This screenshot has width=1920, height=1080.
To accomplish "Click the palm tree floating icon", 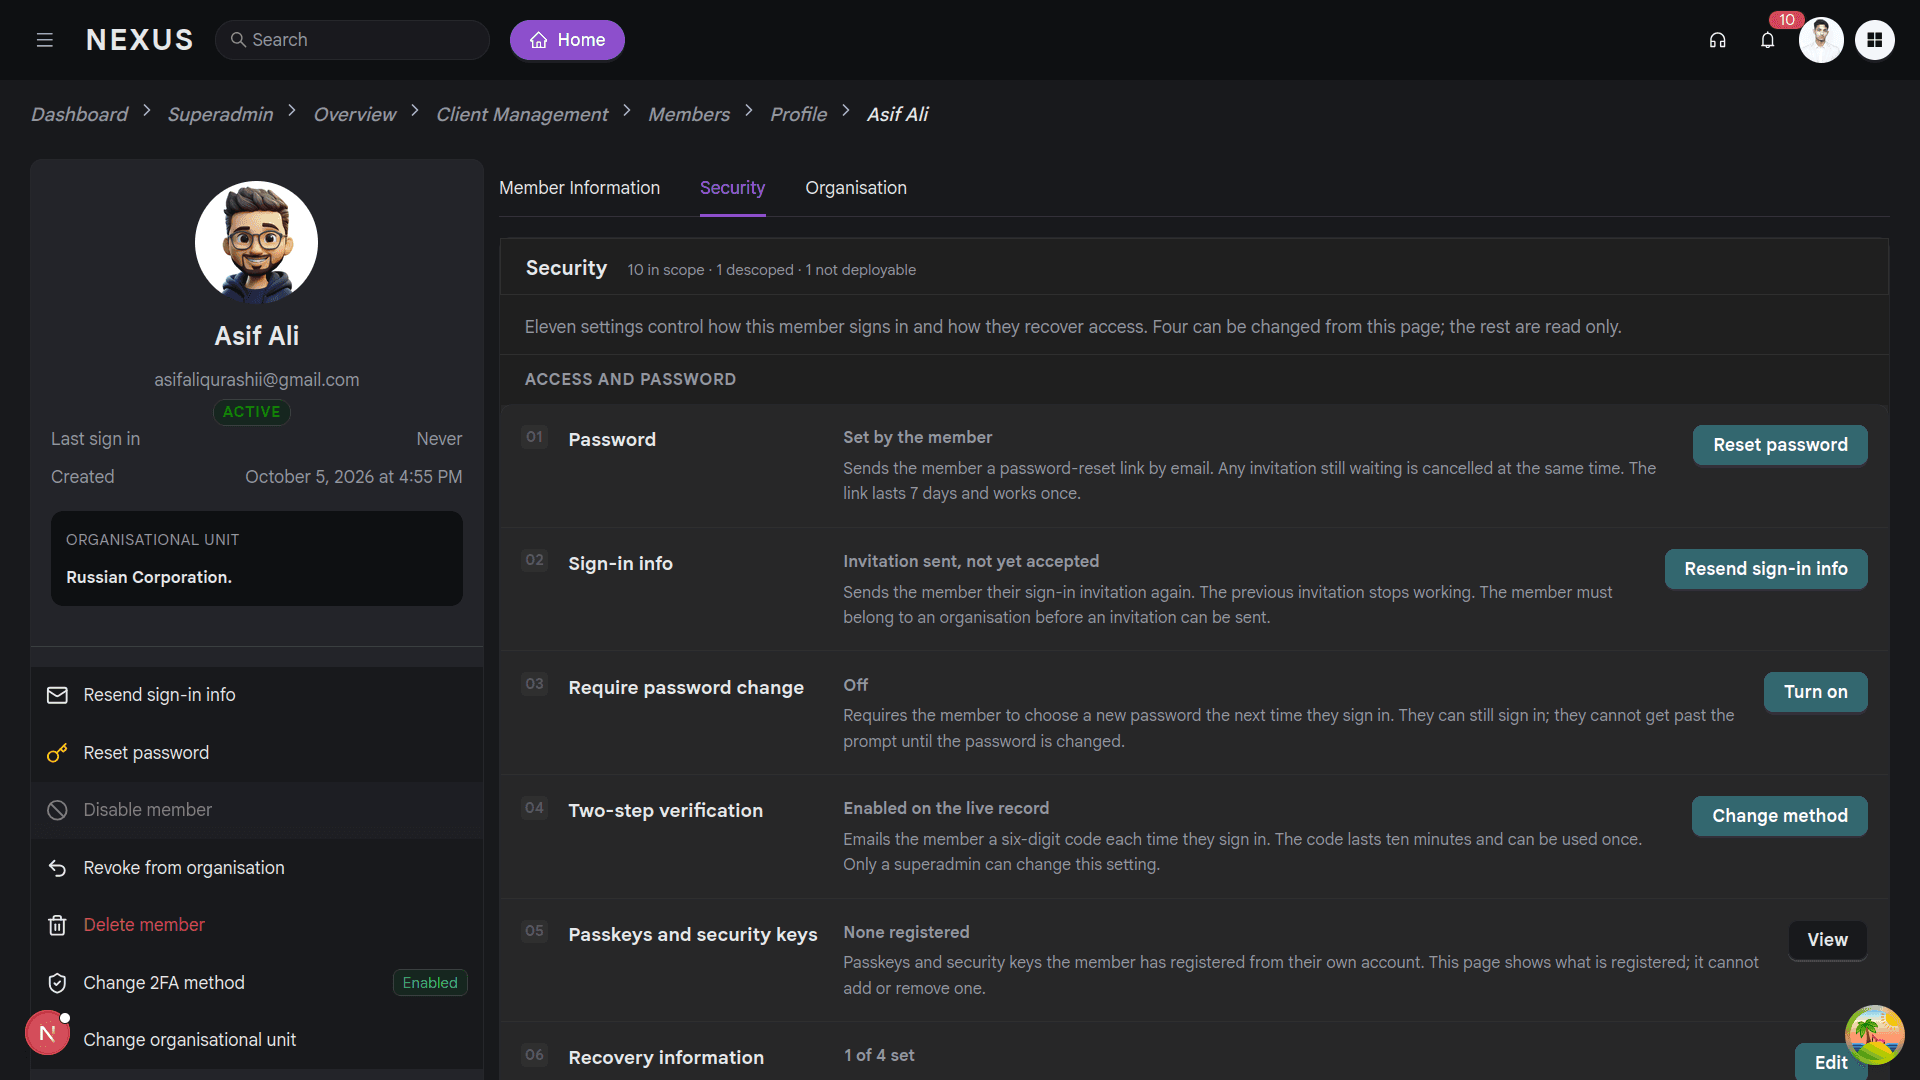I will tap(1874, 1034).
